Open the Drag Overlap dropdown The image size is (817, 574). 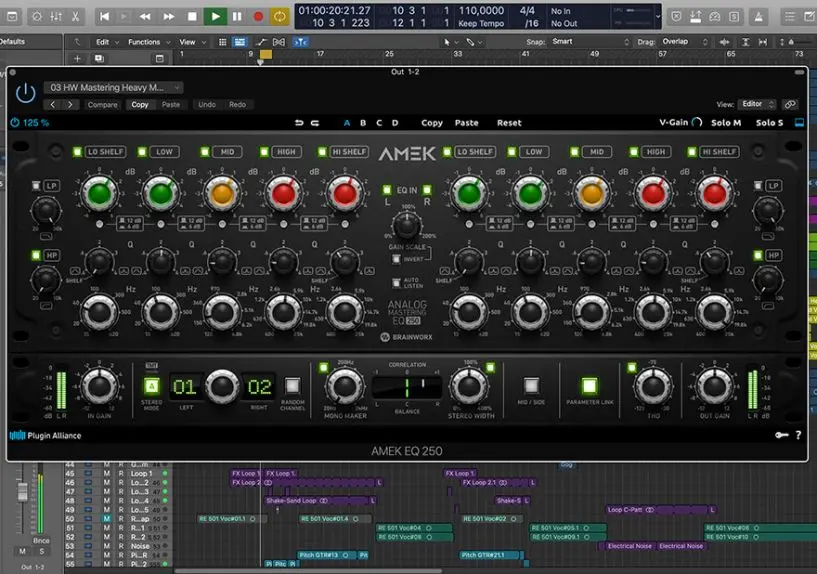click(685, 42)
